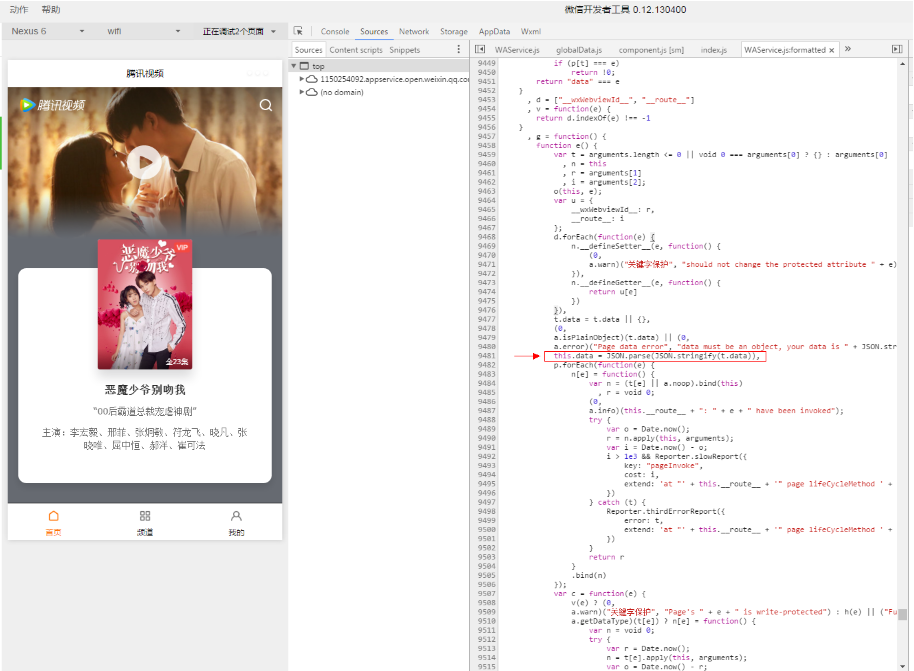Switch to the Wxml tab

tap(530, 31)
